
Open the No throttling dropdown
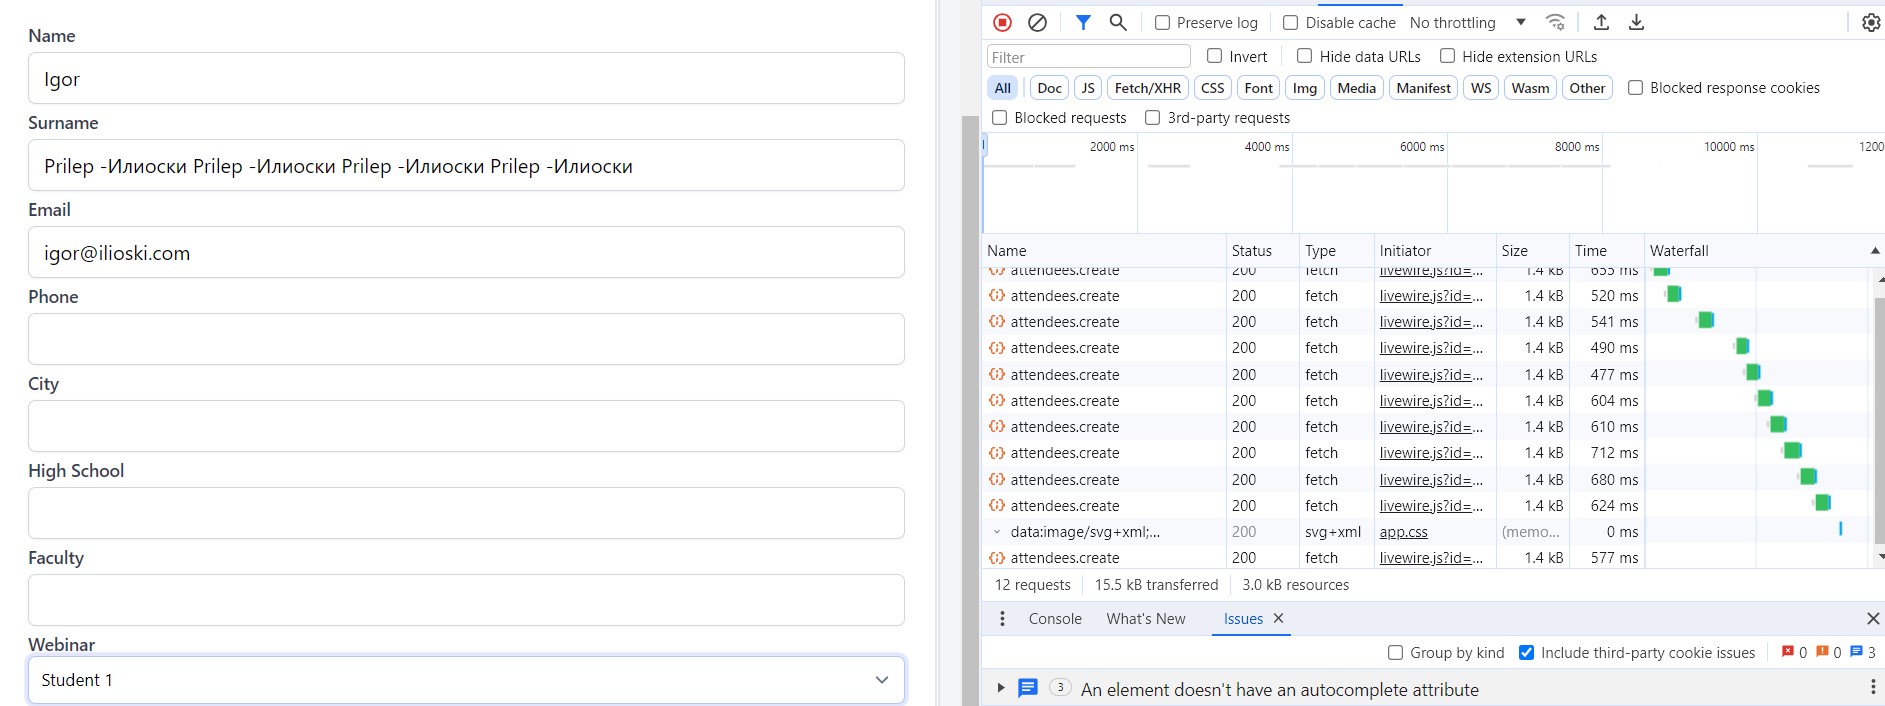pyautogui.click(x=1467, y=22)
